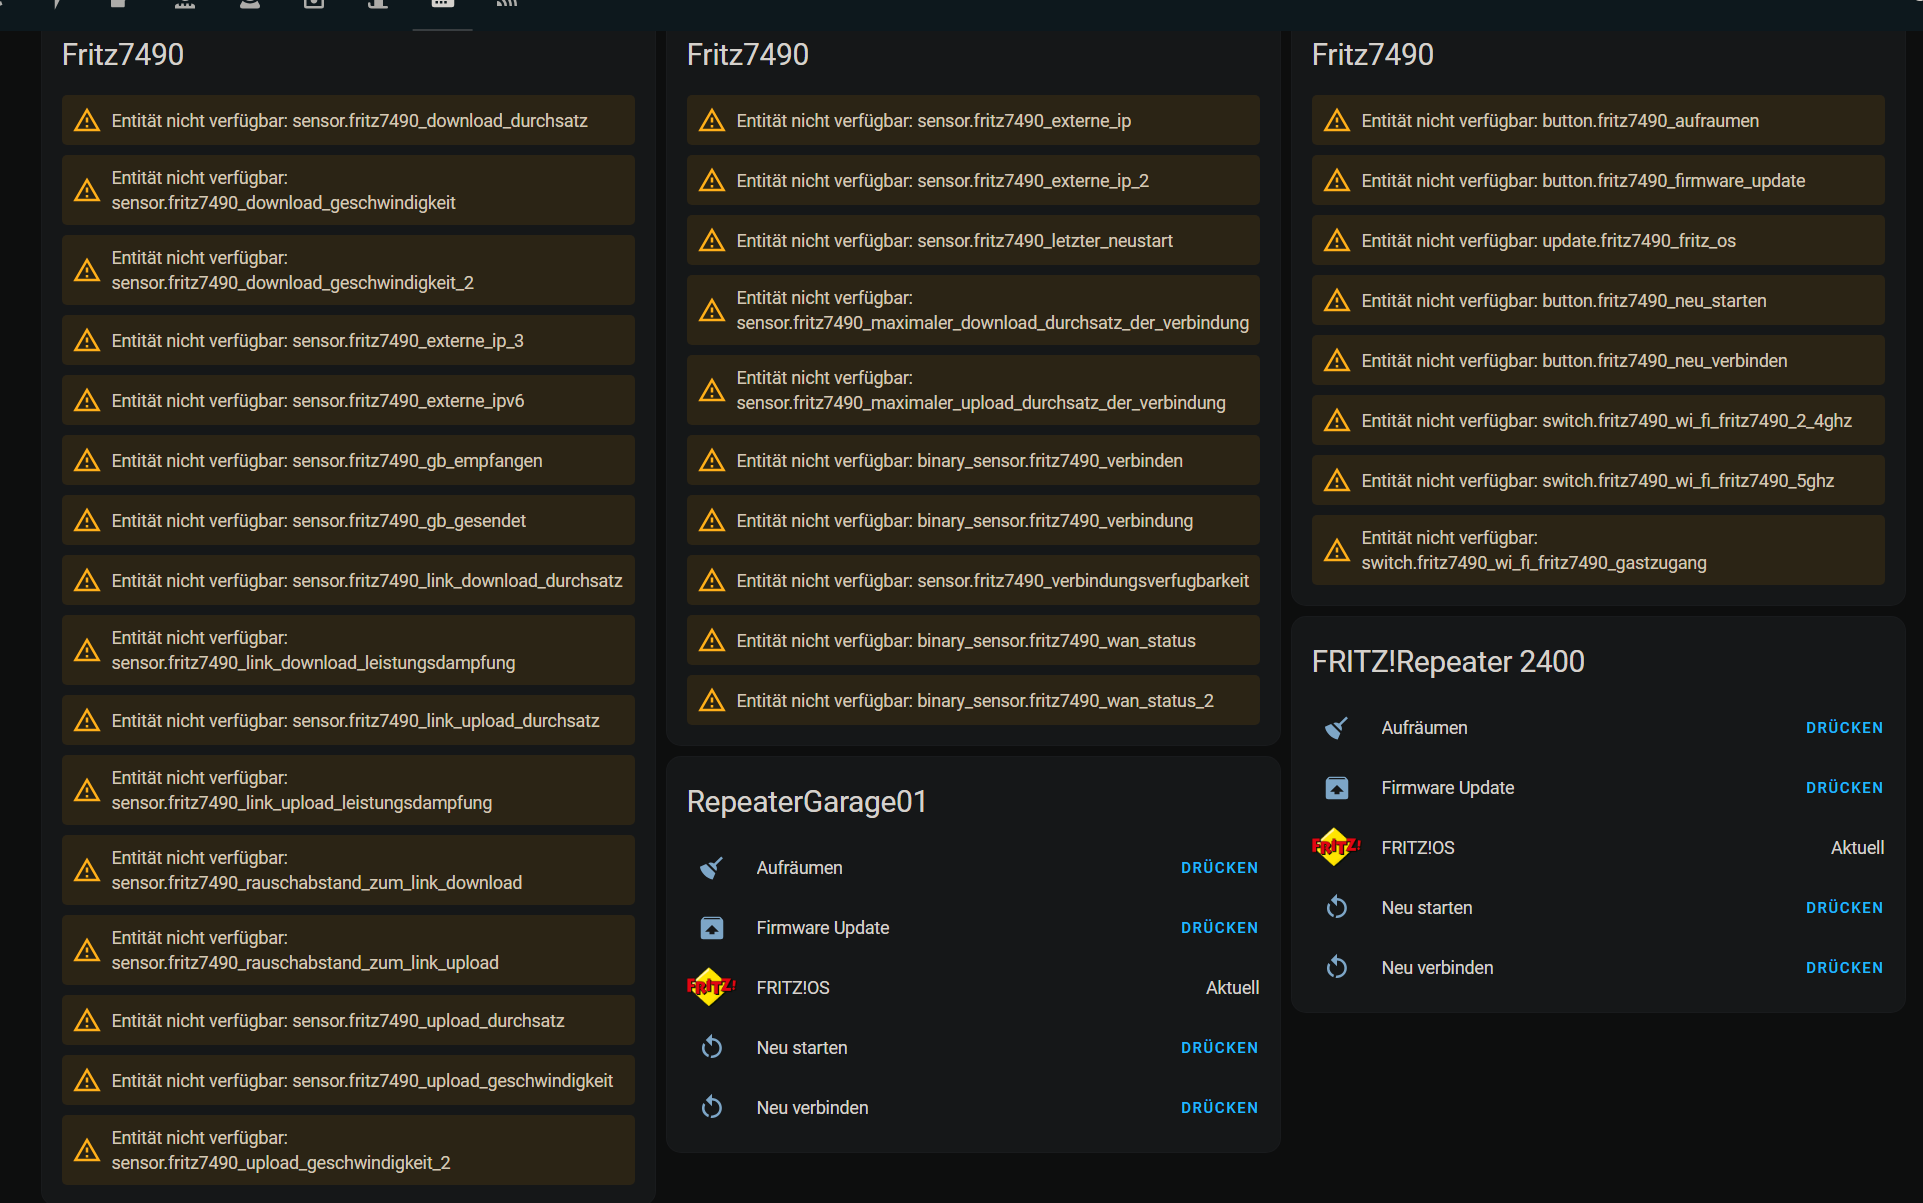Click the restart icon beside Neu starten in RepeaterGarage01
Image resolution: width=1923 pixels, height=1203 pixels.
[x=711, y=1047]
